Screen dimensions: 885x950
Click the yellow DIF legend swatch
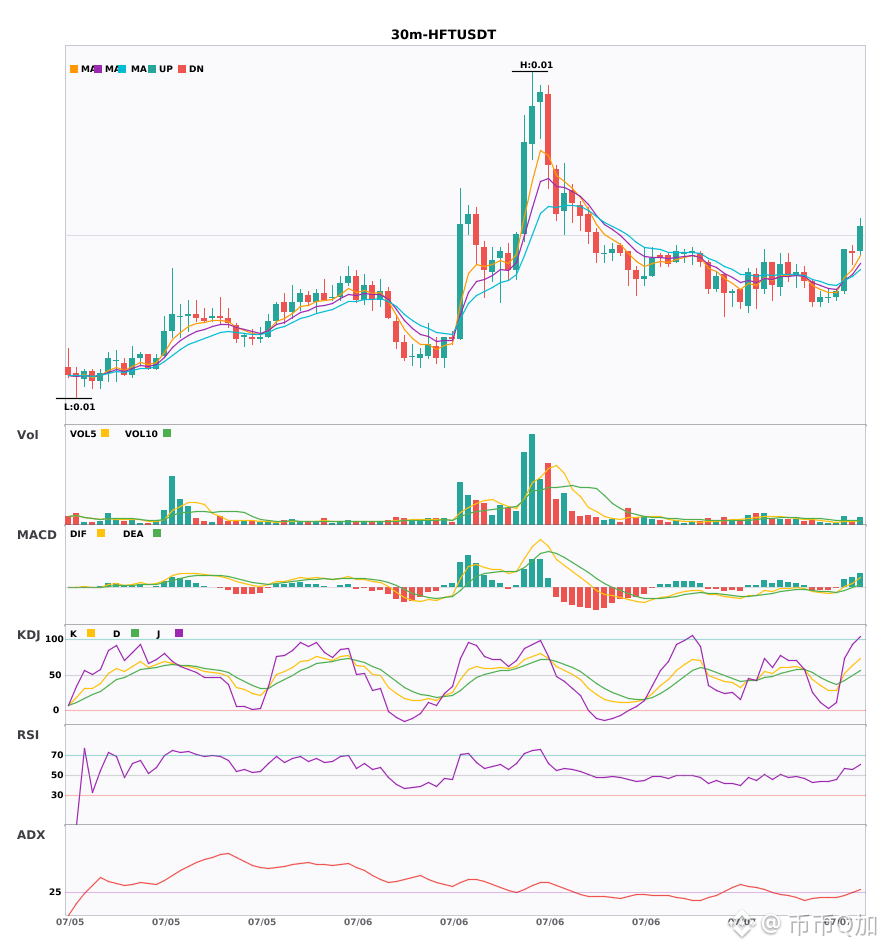coord(101,533)
